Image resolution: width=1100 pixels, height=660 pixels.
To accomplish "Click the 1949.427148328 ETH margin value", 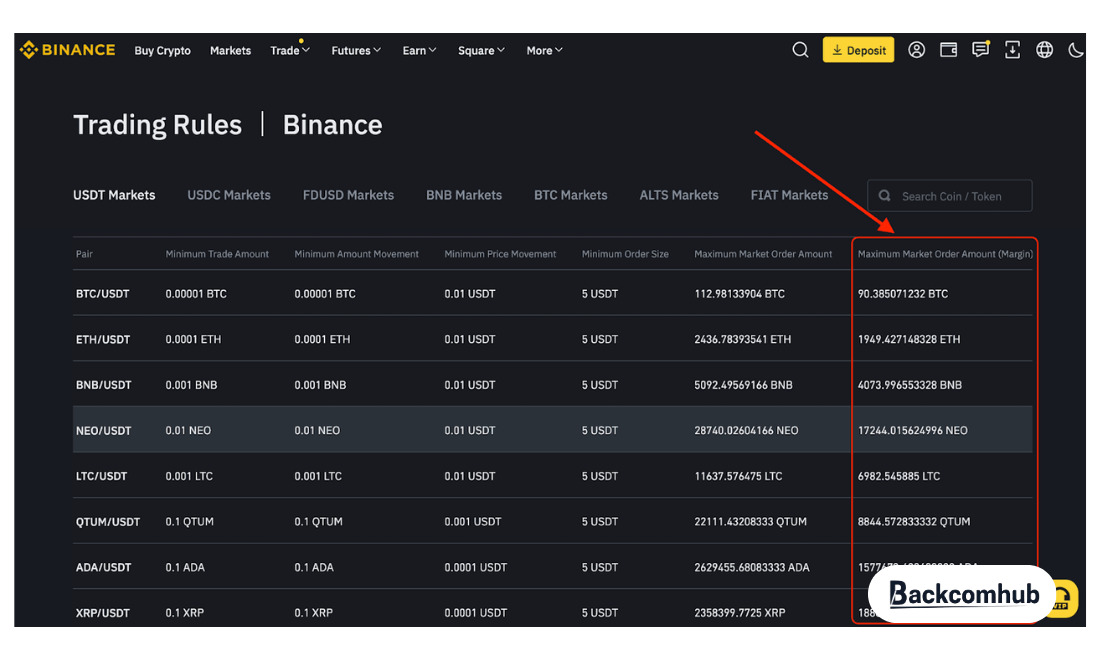I will tap(909, 339).
